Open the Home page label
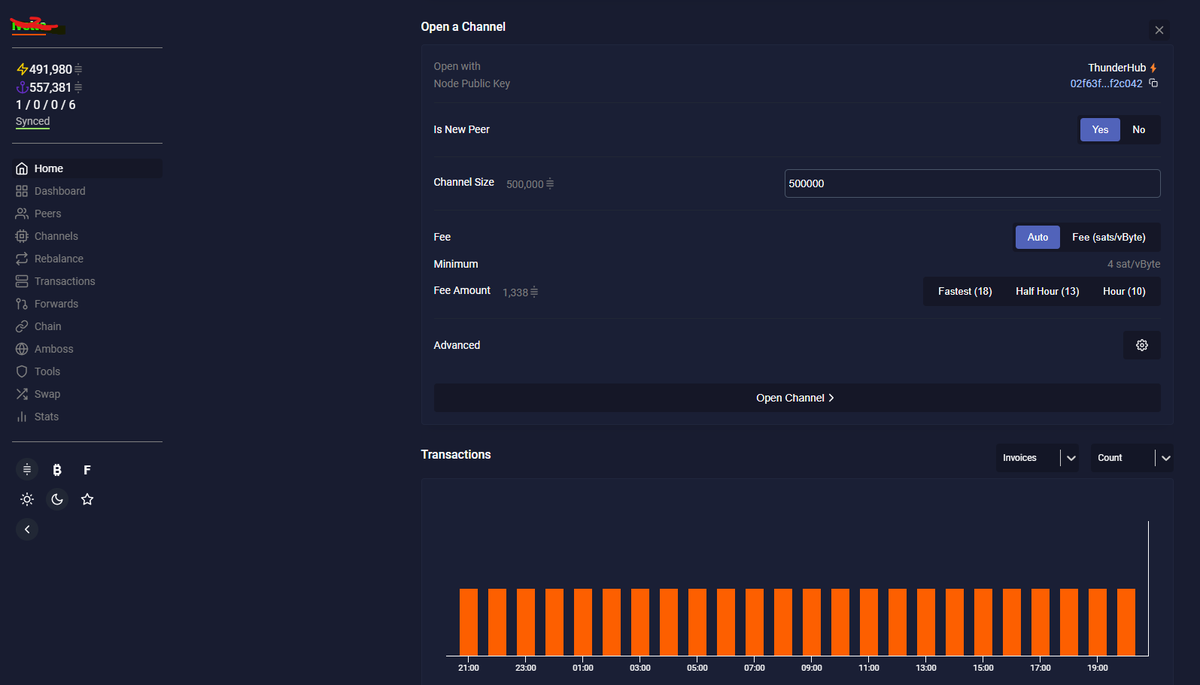The width and height of the screenshot is (1200, 685). point(49,169)
